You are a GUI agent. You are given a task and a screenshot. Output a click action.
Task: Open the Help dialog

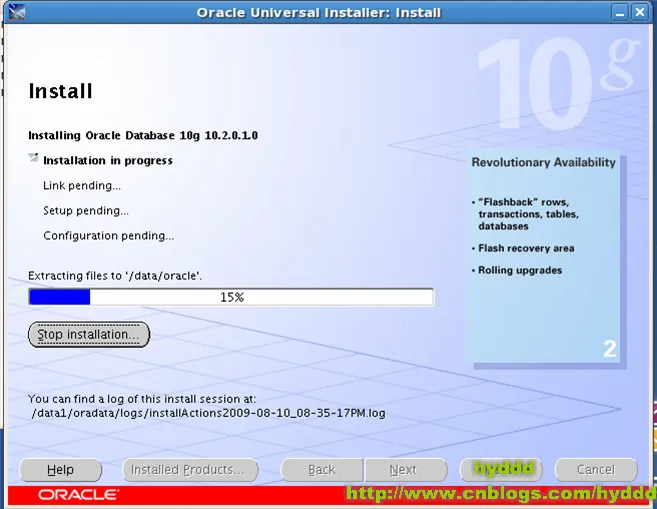61,470
